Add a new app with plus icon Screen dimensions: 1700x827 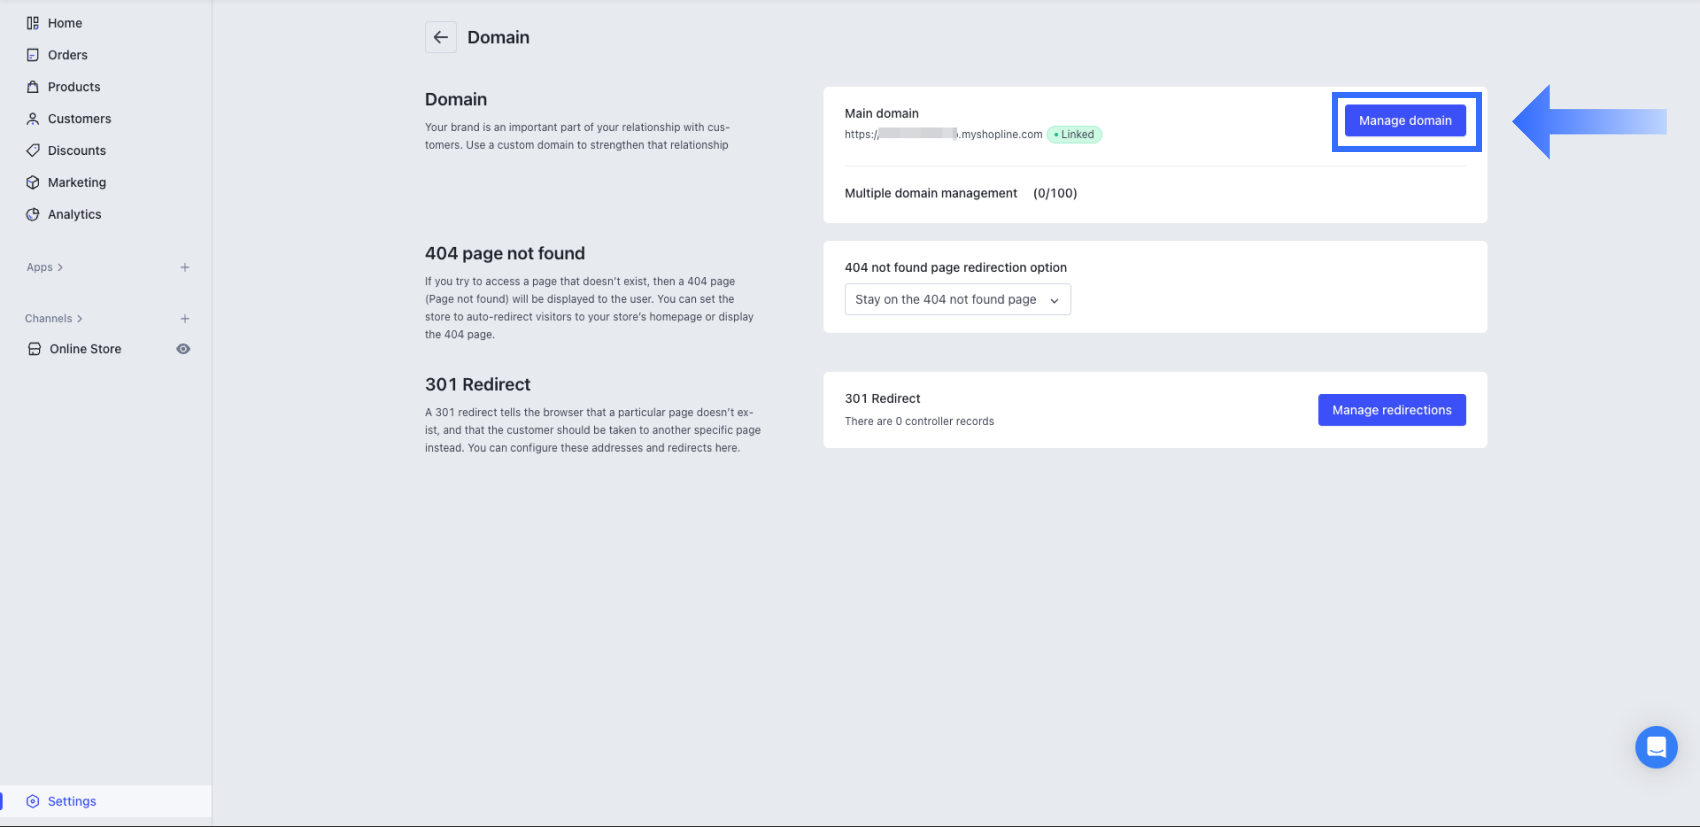coord(185,267)
